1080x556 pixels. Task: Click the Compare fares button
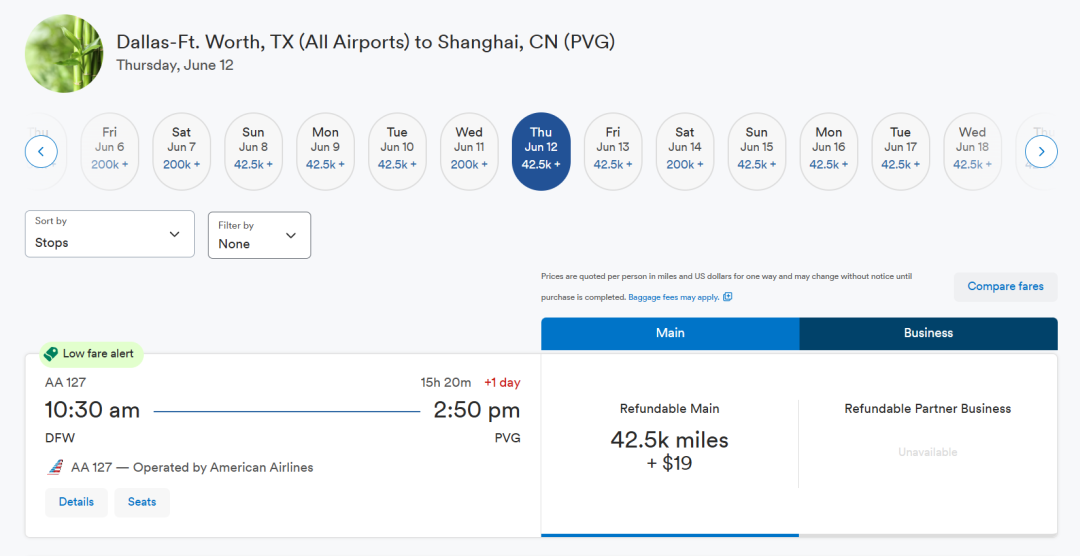click(x=1006, y=287)
